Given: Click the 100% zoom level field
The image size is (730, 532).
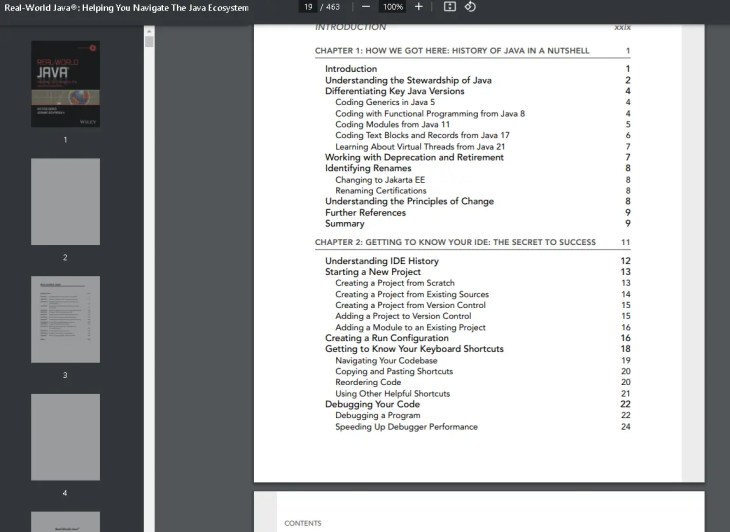Looking at the screenshot, I should [x=393, y=7].
